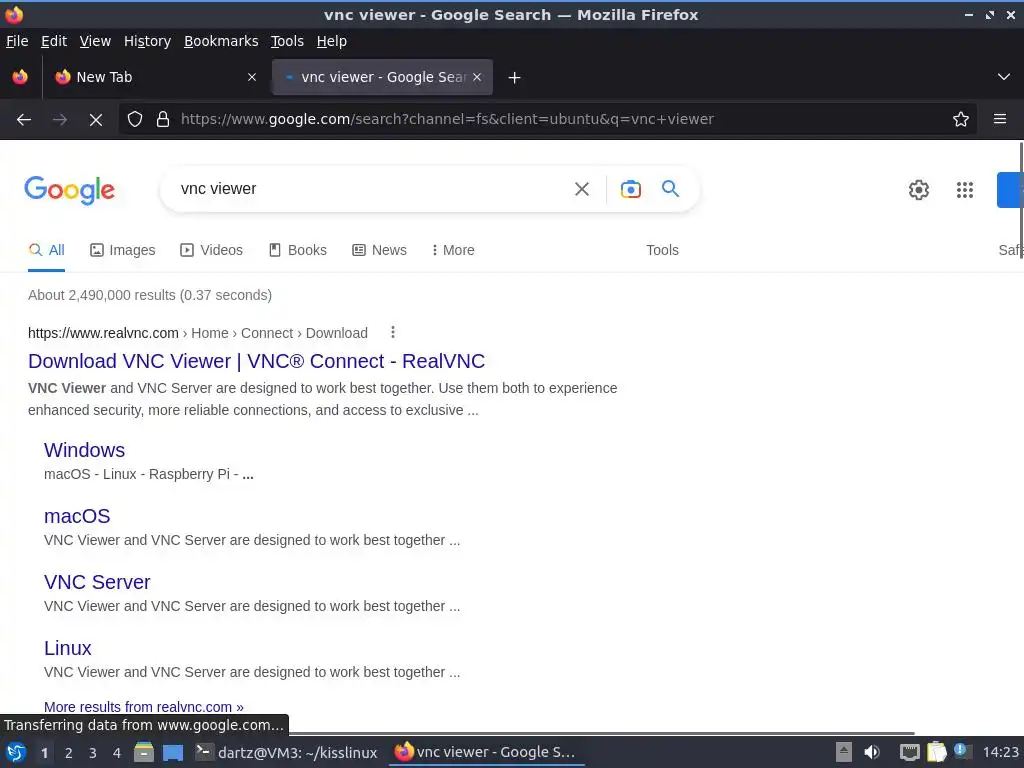
Task: Open the desktop start menu icon
Action: click(16, 752)
